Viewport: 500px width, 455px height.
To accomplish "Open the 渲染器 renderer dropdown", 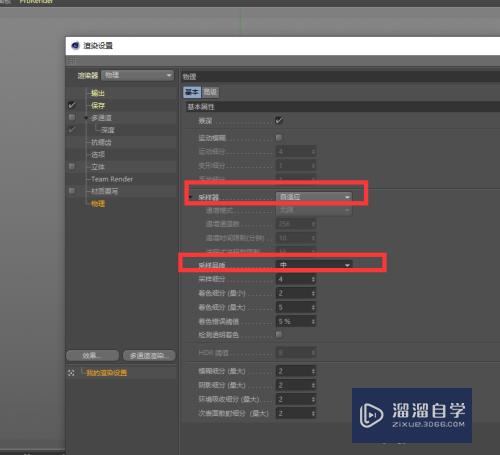I will coord(138,75).
